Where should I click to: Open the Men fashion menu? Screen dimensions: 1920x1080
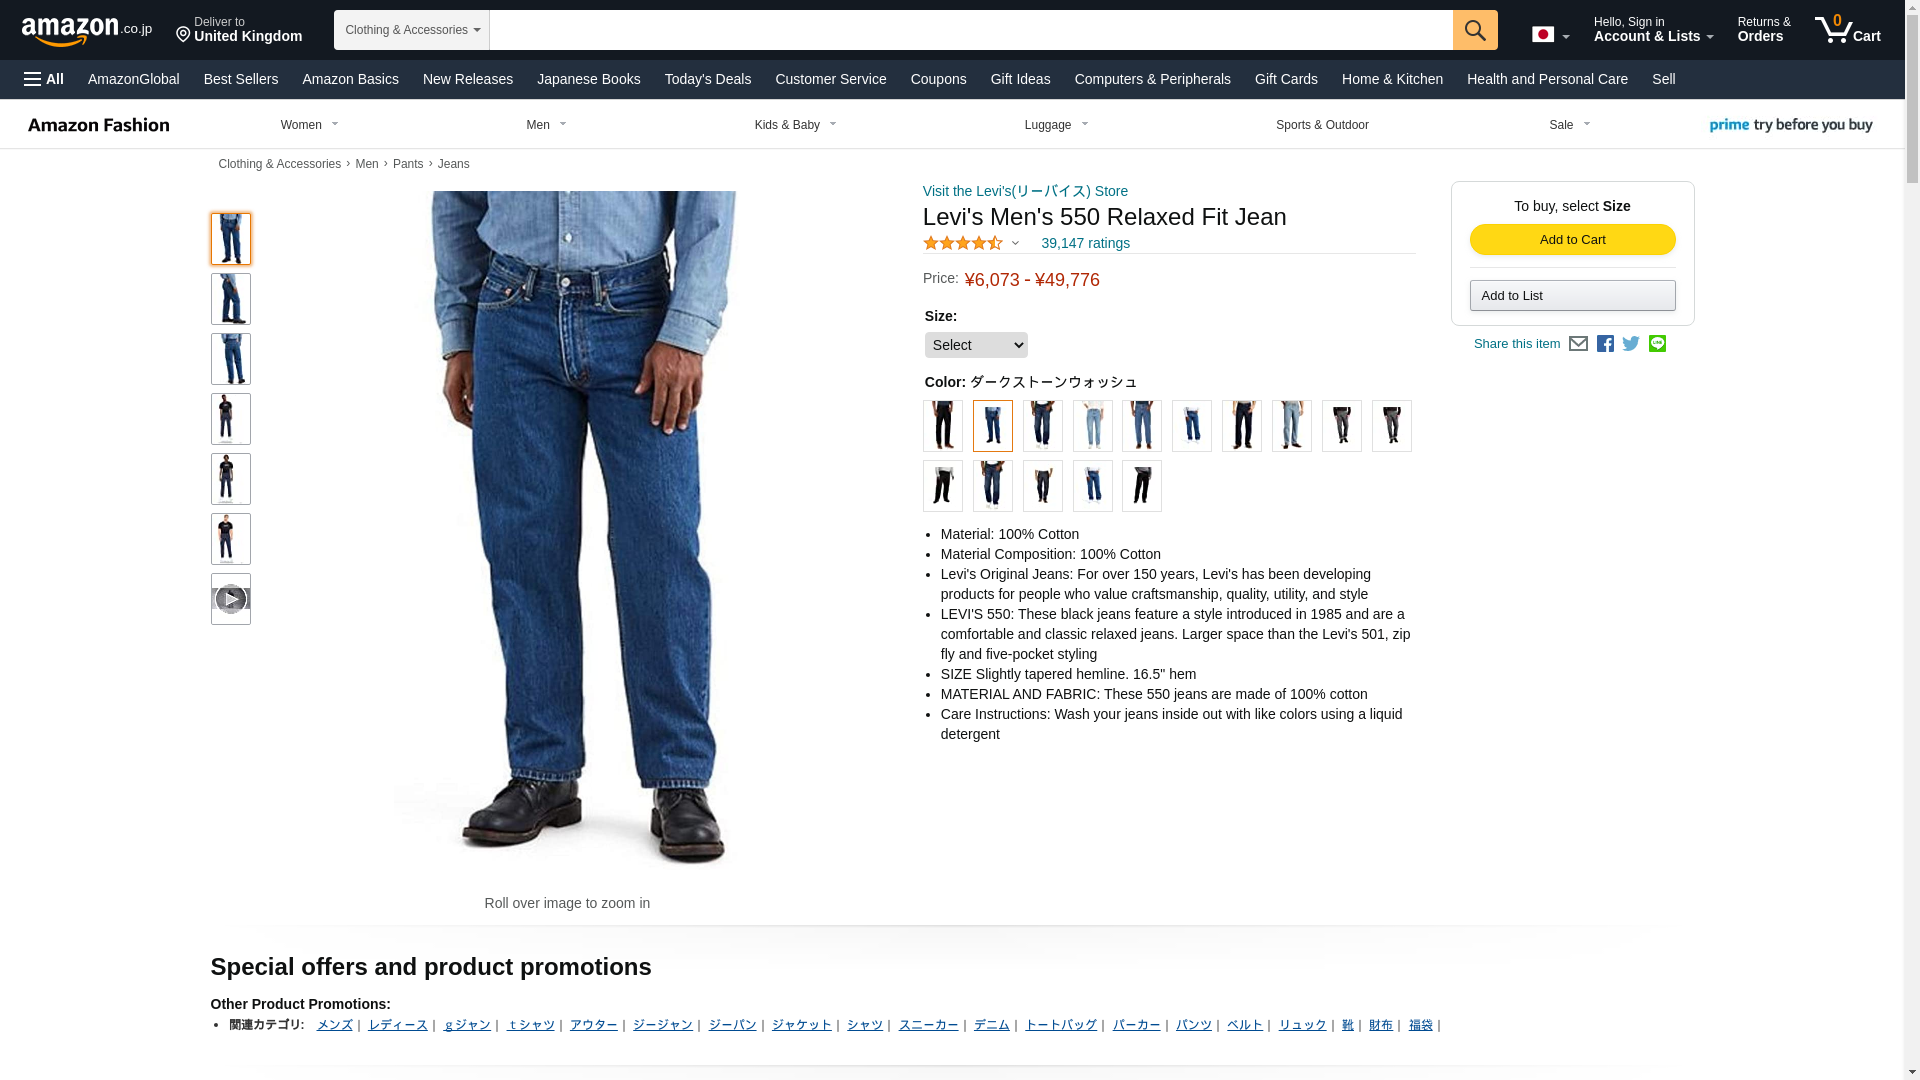coord(546,125)
